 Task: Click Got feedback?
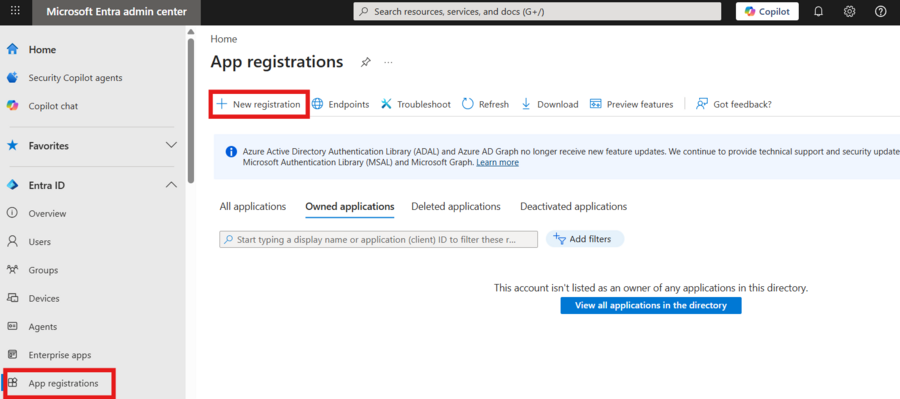[734, 104]
